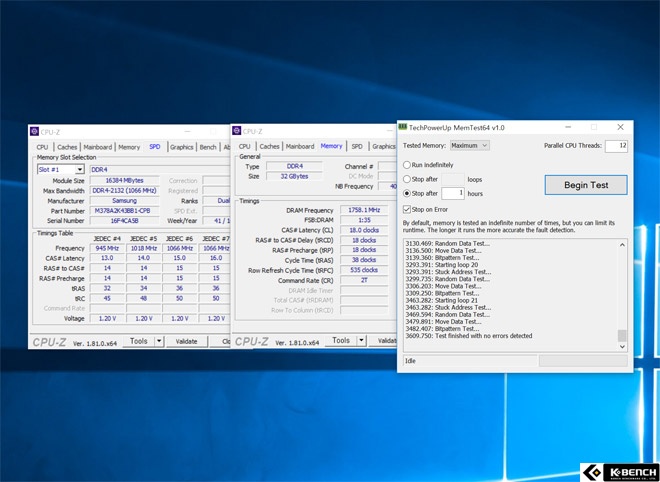Screen dimensions: 660x482
Task: Click log scrollbar down arrow
Action: coord(622,347)
